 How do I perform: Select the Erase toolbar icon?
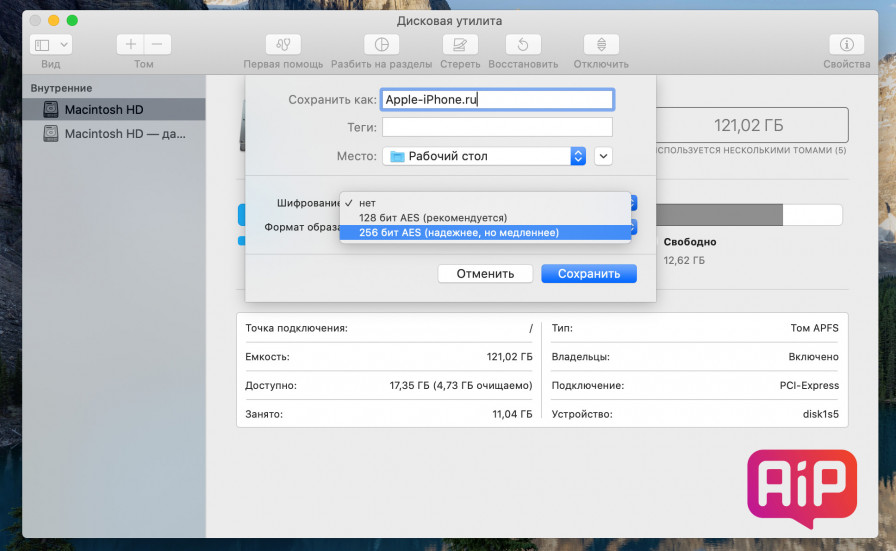point(460,45)
